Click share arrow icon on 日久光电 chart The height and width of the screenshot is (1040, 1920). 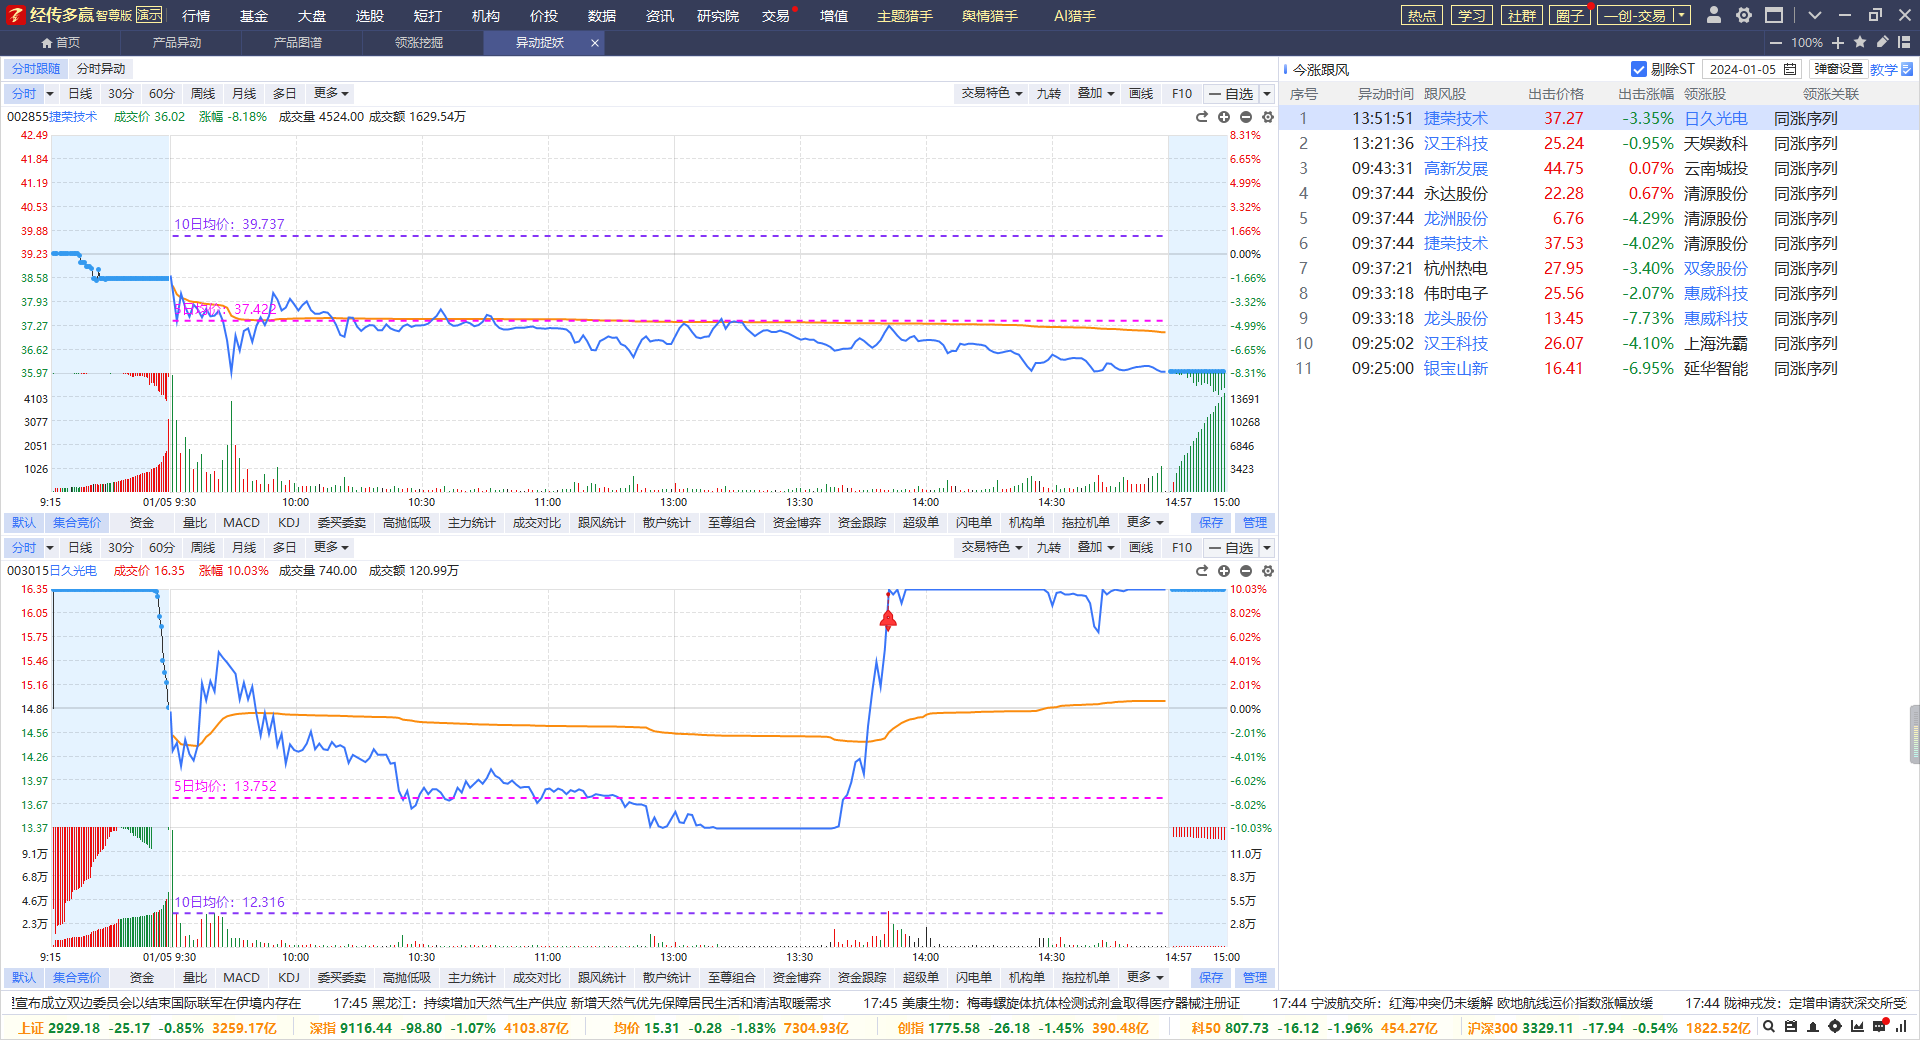pyautogui.click(x=1202, y=571)
